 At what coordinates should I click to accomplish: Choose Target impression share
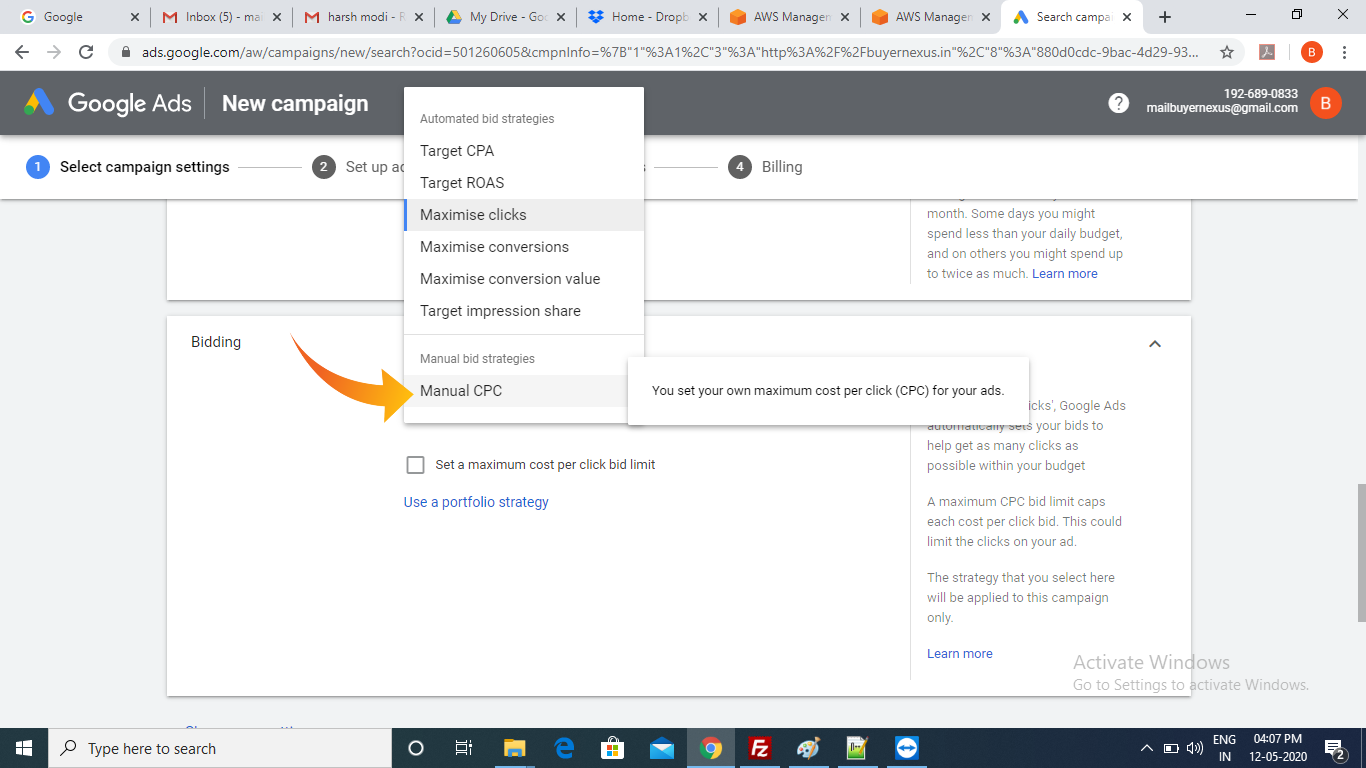pyautogui.click(x=524, y=311)
